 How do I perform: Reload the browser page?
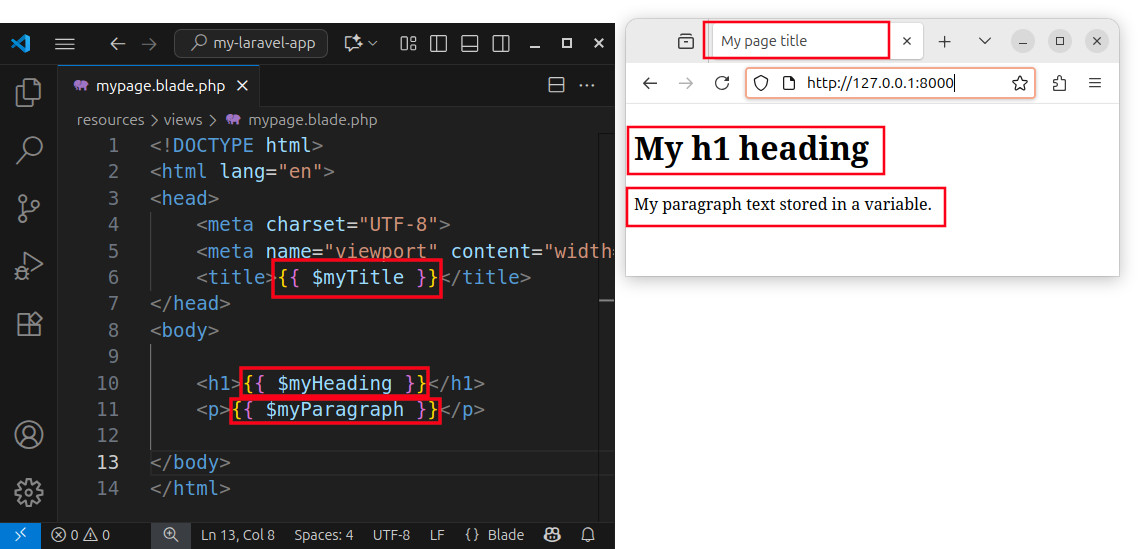pos(722,83)
